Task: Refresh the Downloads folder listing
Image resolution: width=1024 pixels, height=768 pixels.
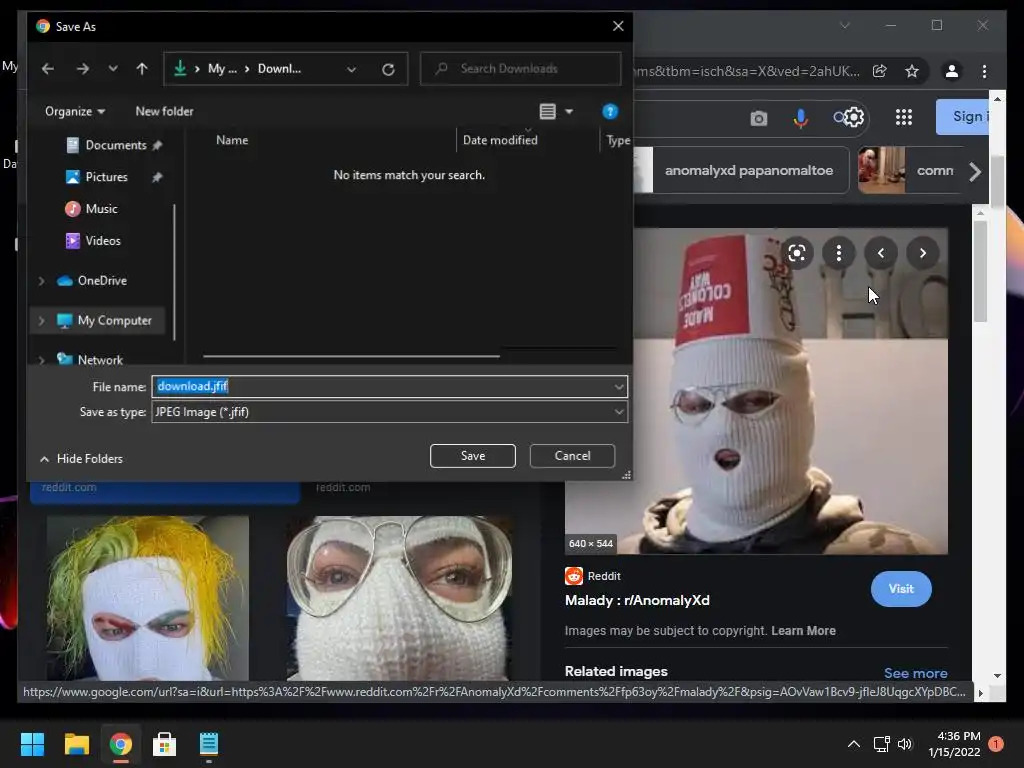Action: coord(389,69)
